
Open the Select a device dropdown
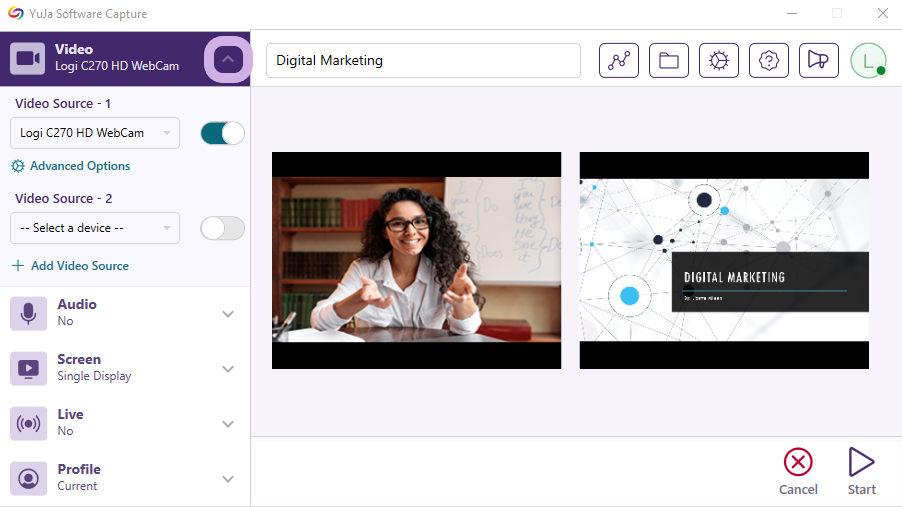[95, 228]
